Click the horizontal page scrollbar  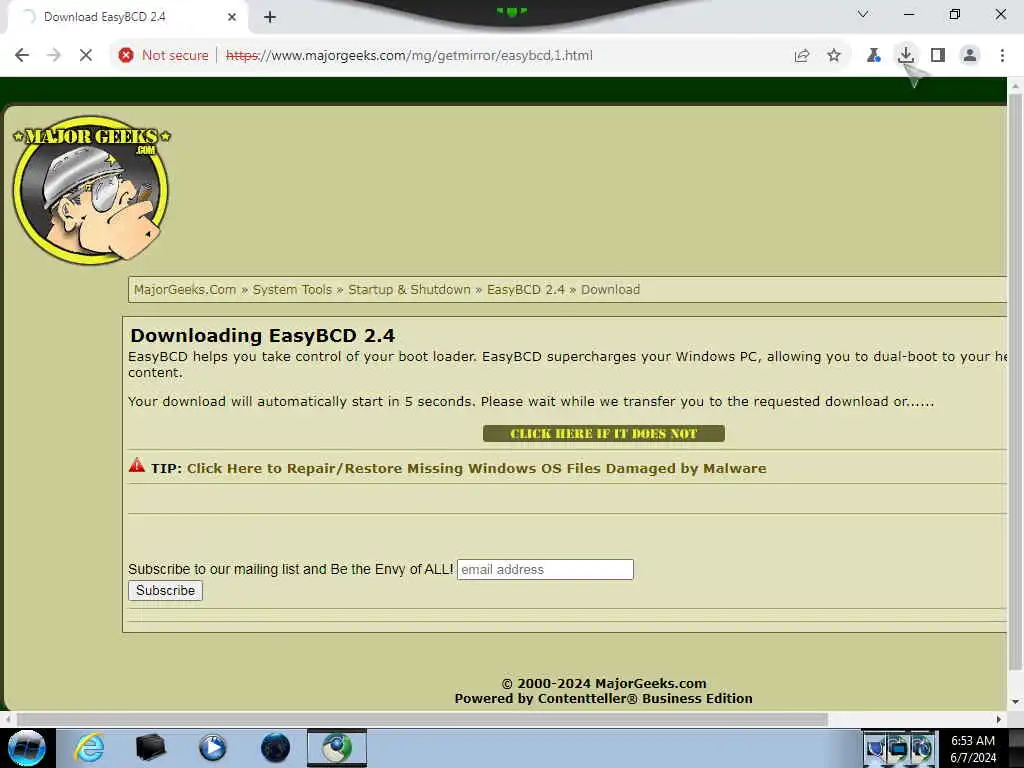(x=423, y=719)
